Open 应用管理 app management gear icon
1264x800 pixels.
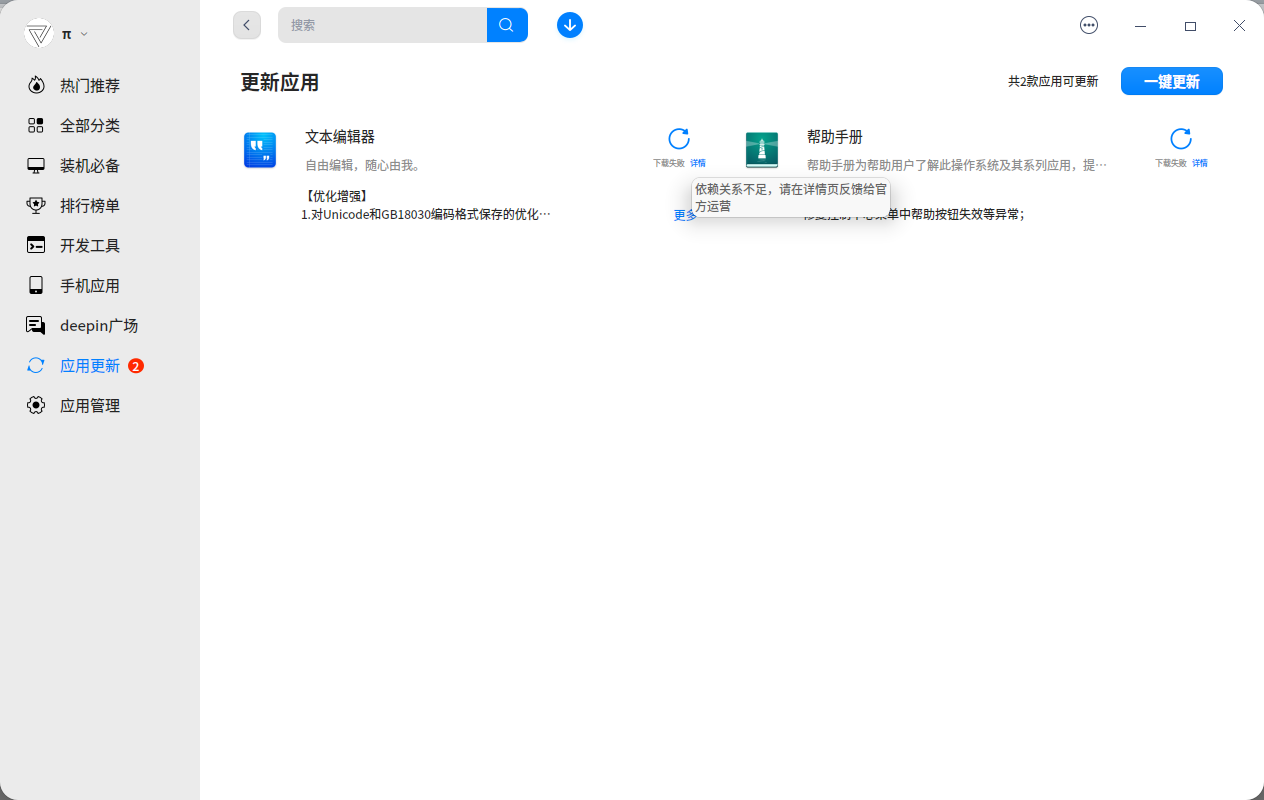[x=36, y=405]
